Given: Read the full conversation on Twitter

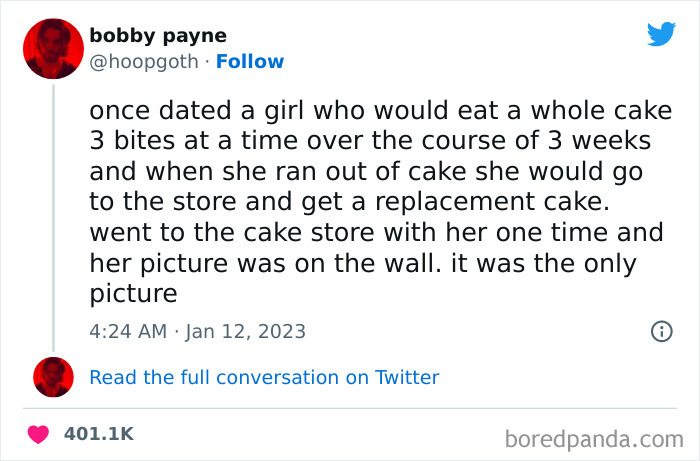Looking at the screenshot, I should 264,377.
